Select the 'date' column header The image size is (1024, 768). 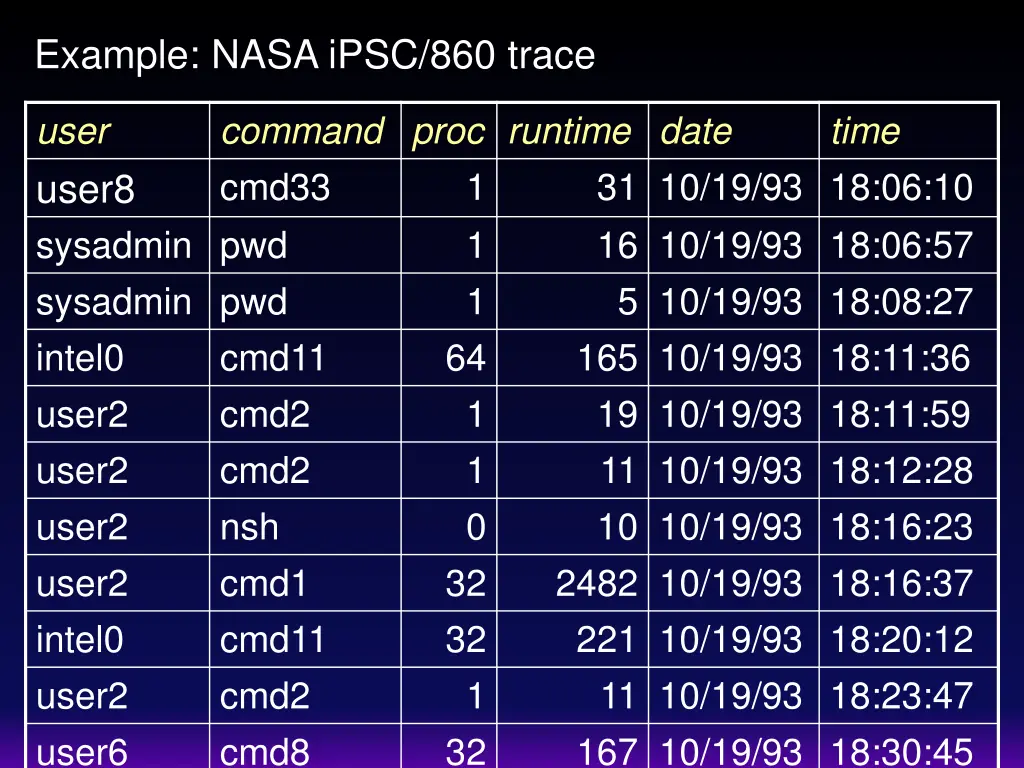point(696,131)
